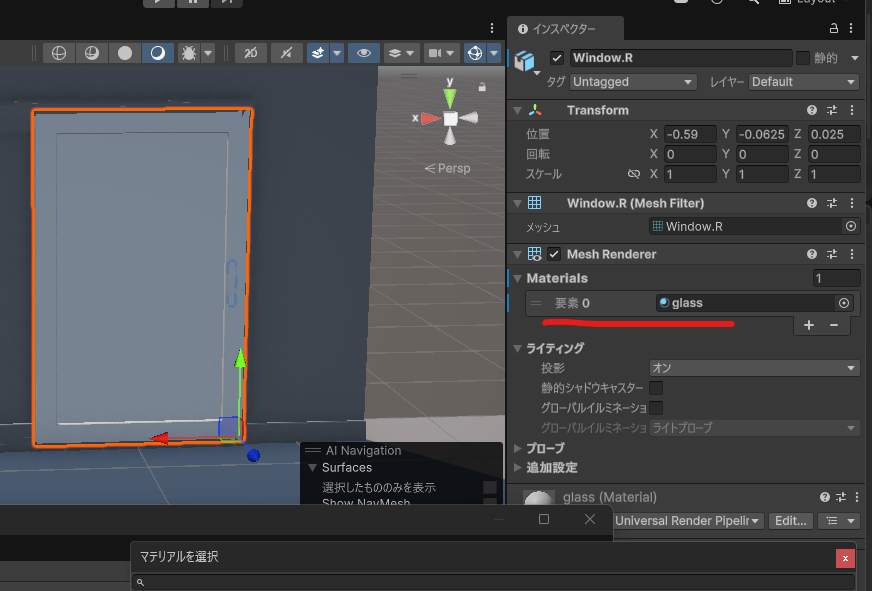This screenshot has width=872, height=591.
Task: Edit position X field -0.59
Action: (690, 134)
